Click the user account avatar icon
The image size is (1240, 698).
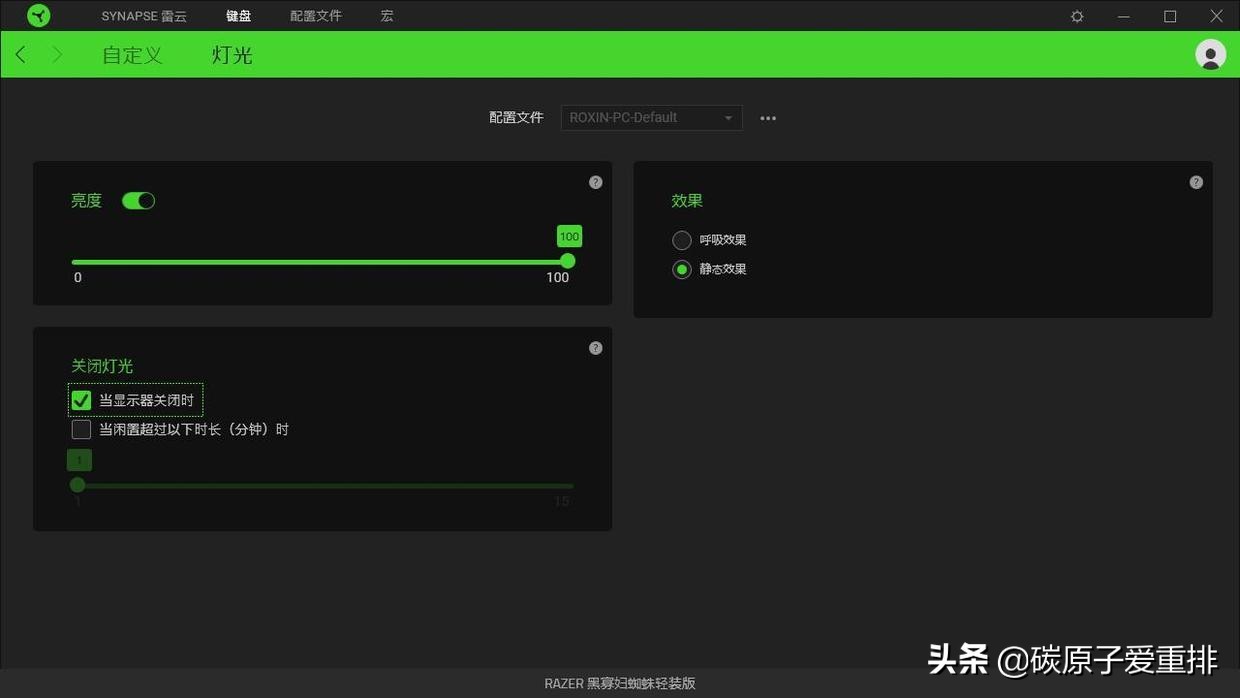(1210, 55)
